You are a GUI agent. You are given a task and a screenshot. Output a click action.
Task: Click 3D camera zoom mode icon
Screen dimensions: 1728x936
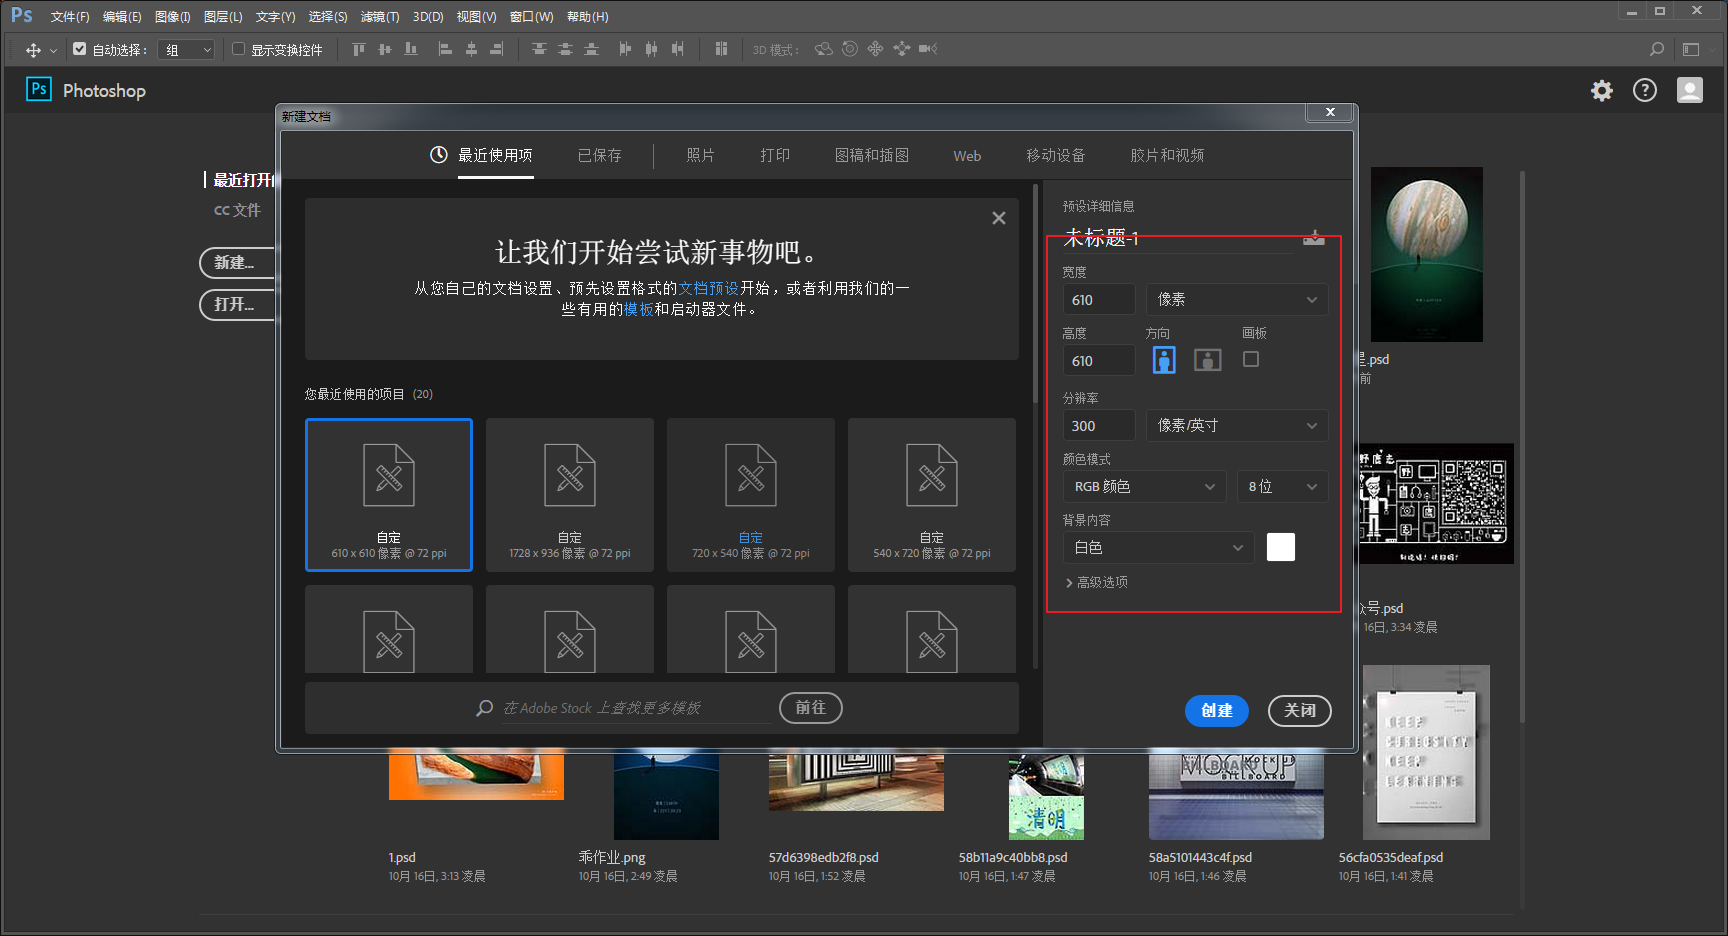coord(928,49)
